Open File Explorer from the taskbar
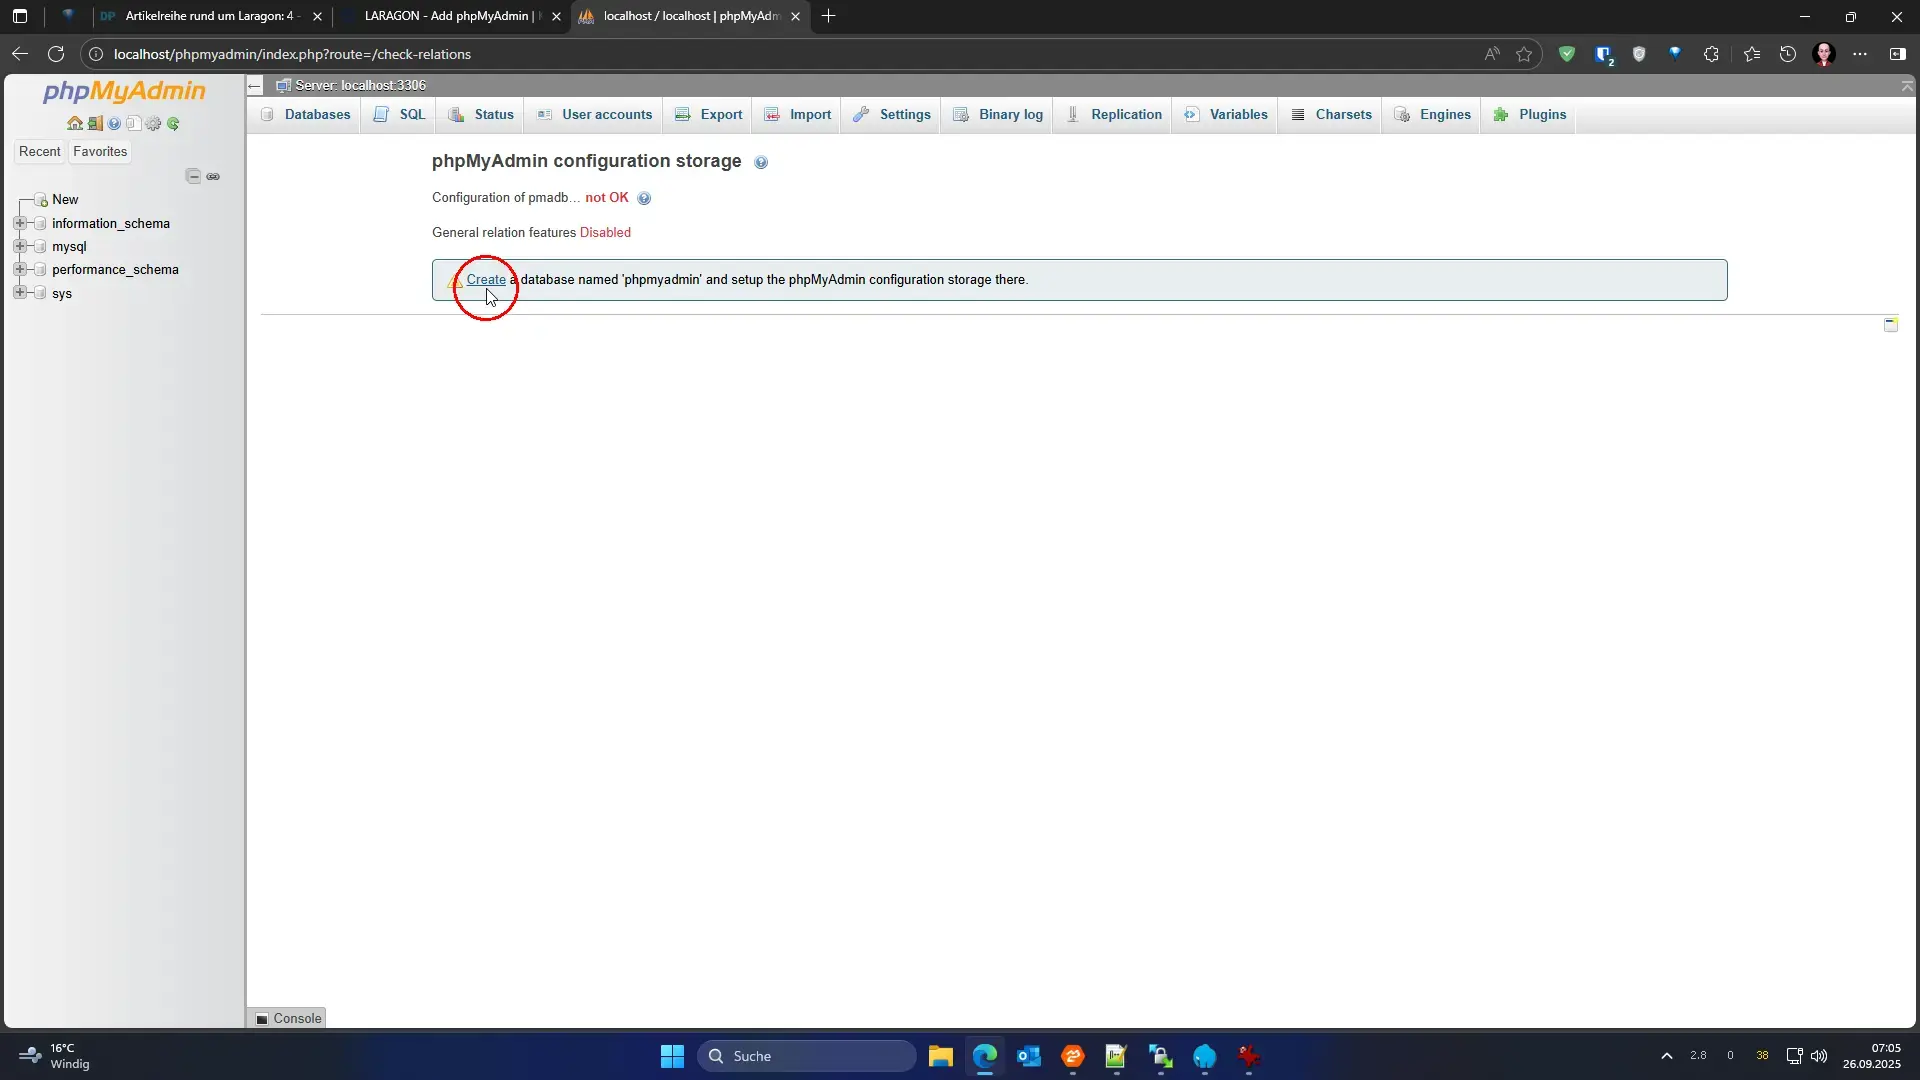Viewport: 1920px width, 1080px height. pyautogui.click(x=940, y=1056)
